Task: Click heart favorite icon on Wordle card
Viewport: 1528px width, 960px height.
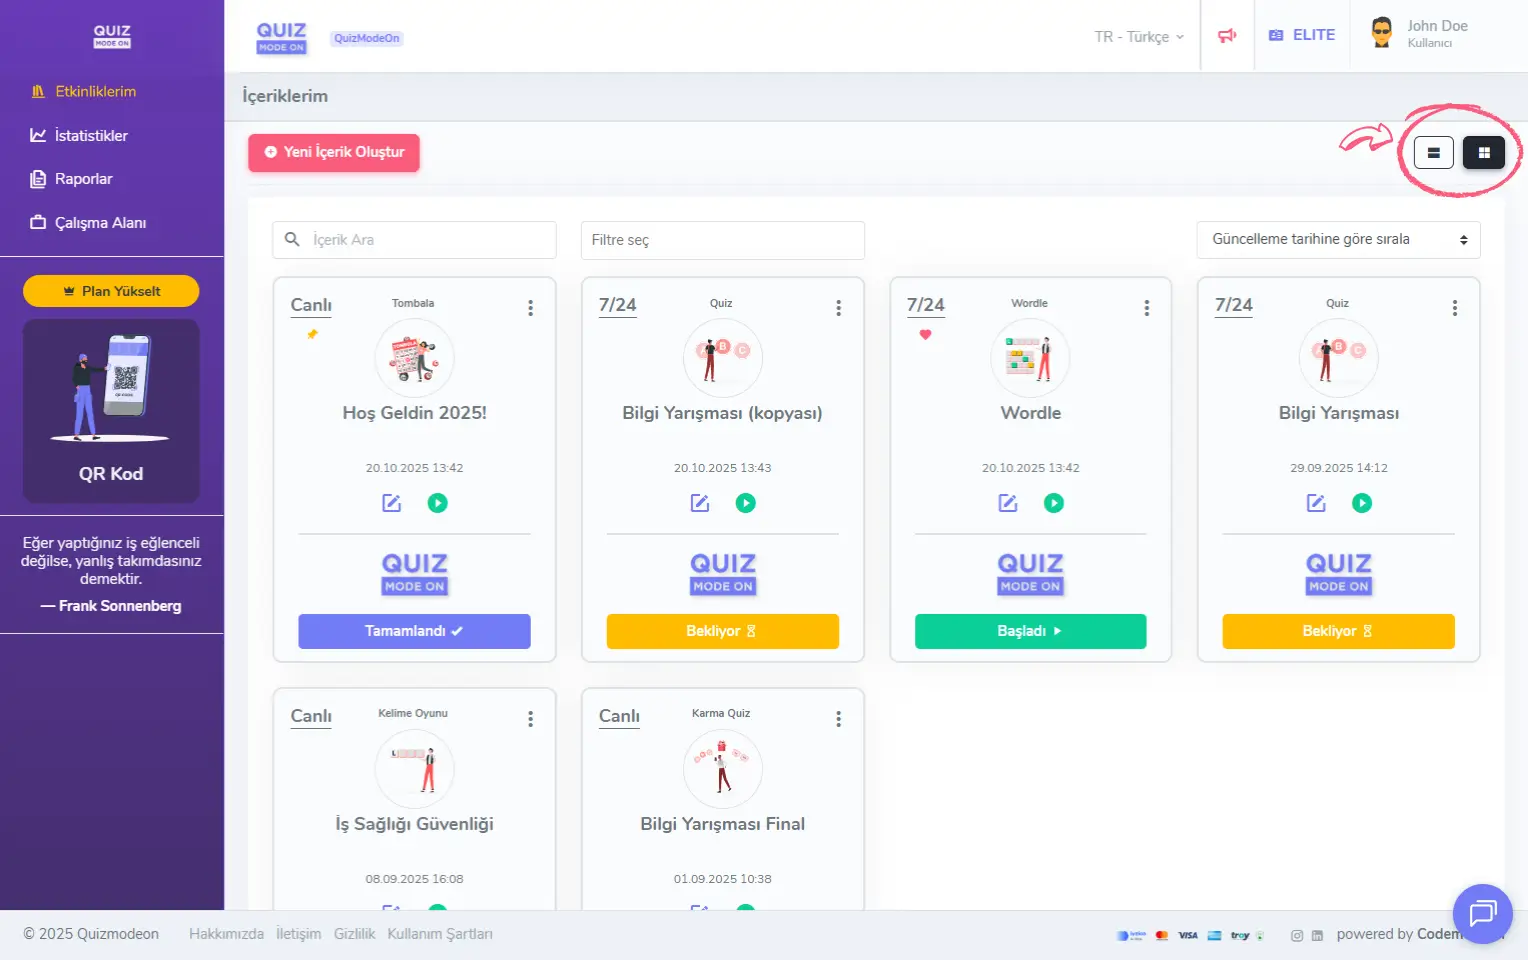Action: (925, 335)
